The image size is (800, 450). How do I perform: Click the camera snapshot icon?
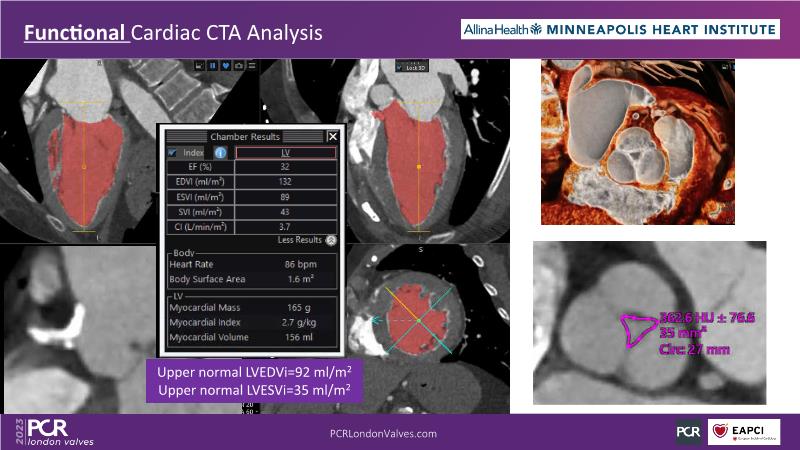click(x=241, y=66)
